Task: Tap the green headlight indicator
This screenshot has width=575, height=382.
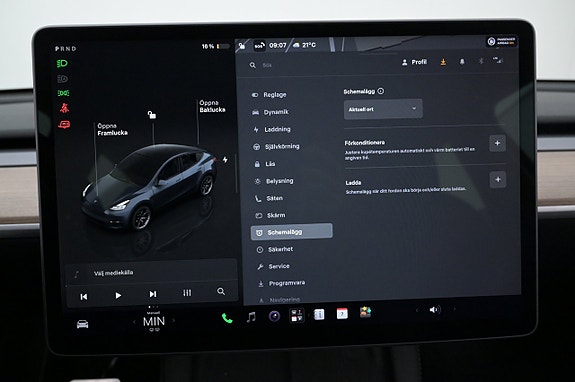Action: pos(62,63)
